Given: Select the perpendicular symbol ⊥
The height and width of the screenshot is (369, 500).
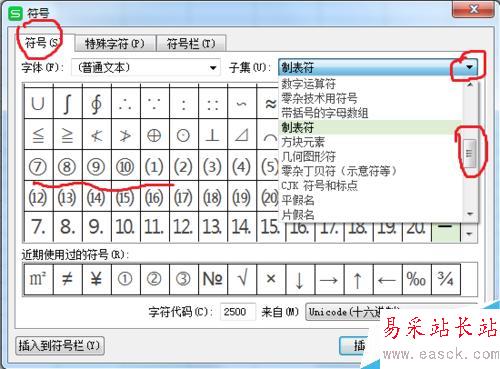Looking at the screenshot, I should (x=213, y=135).
